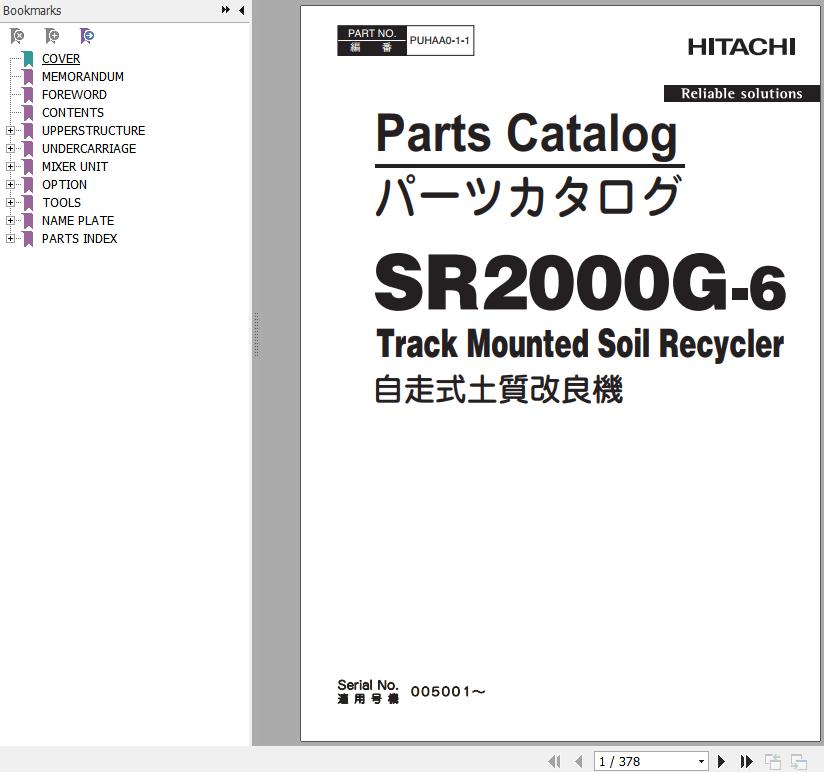Click the Track Mounted Soil Recycler text

coord(580,344)
